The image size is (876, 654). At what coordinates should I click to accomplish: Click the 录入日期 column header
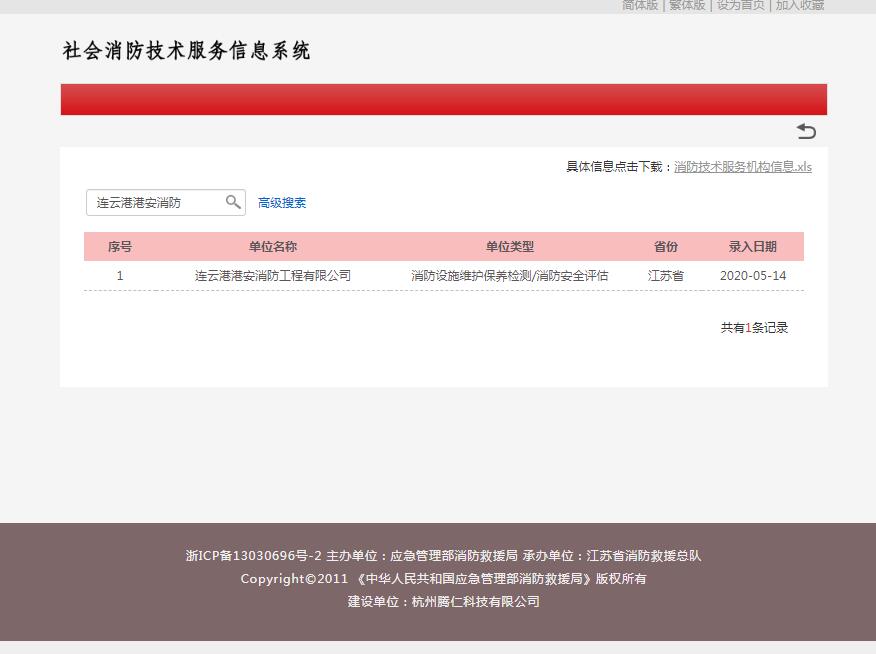752,246
